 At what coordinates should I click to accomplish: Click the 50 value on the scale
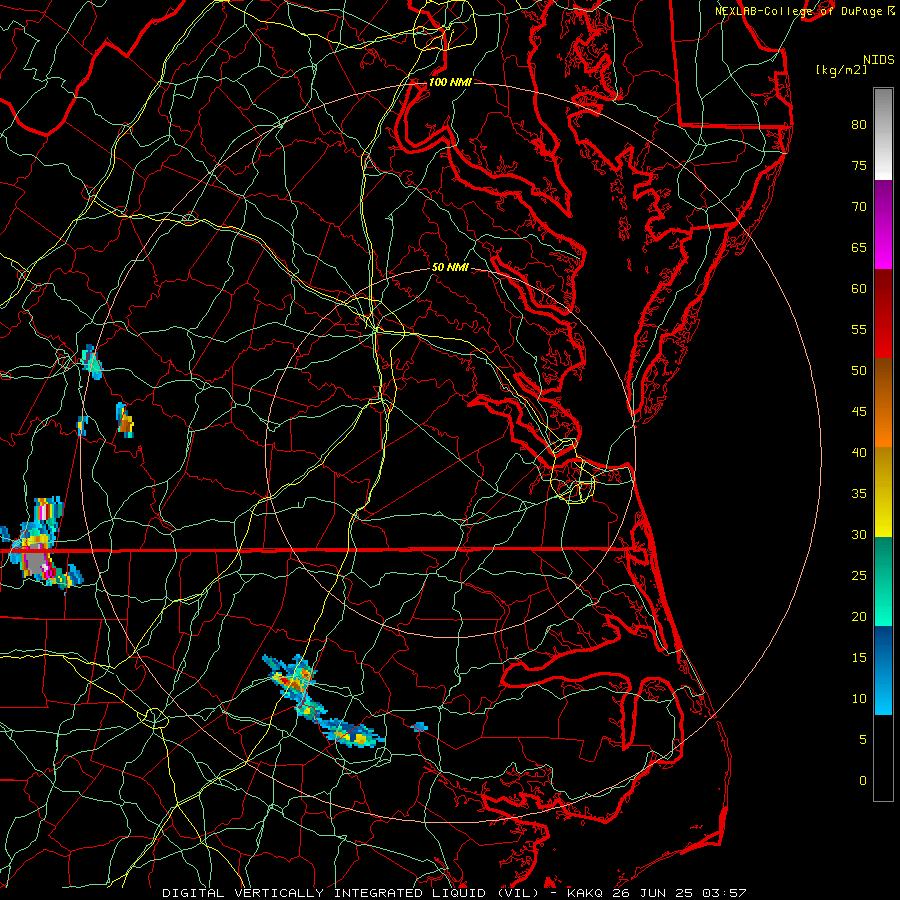click(859, 371)
